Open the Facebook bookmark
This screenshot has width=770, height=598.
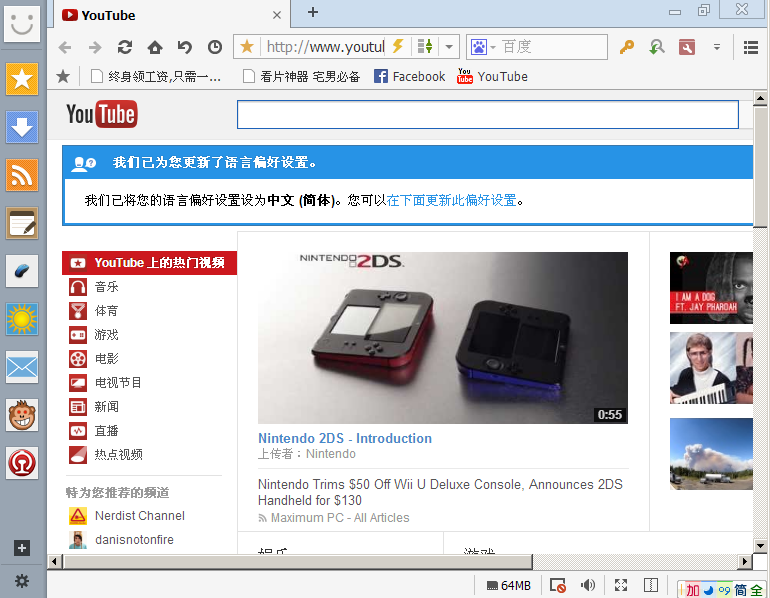409,77
